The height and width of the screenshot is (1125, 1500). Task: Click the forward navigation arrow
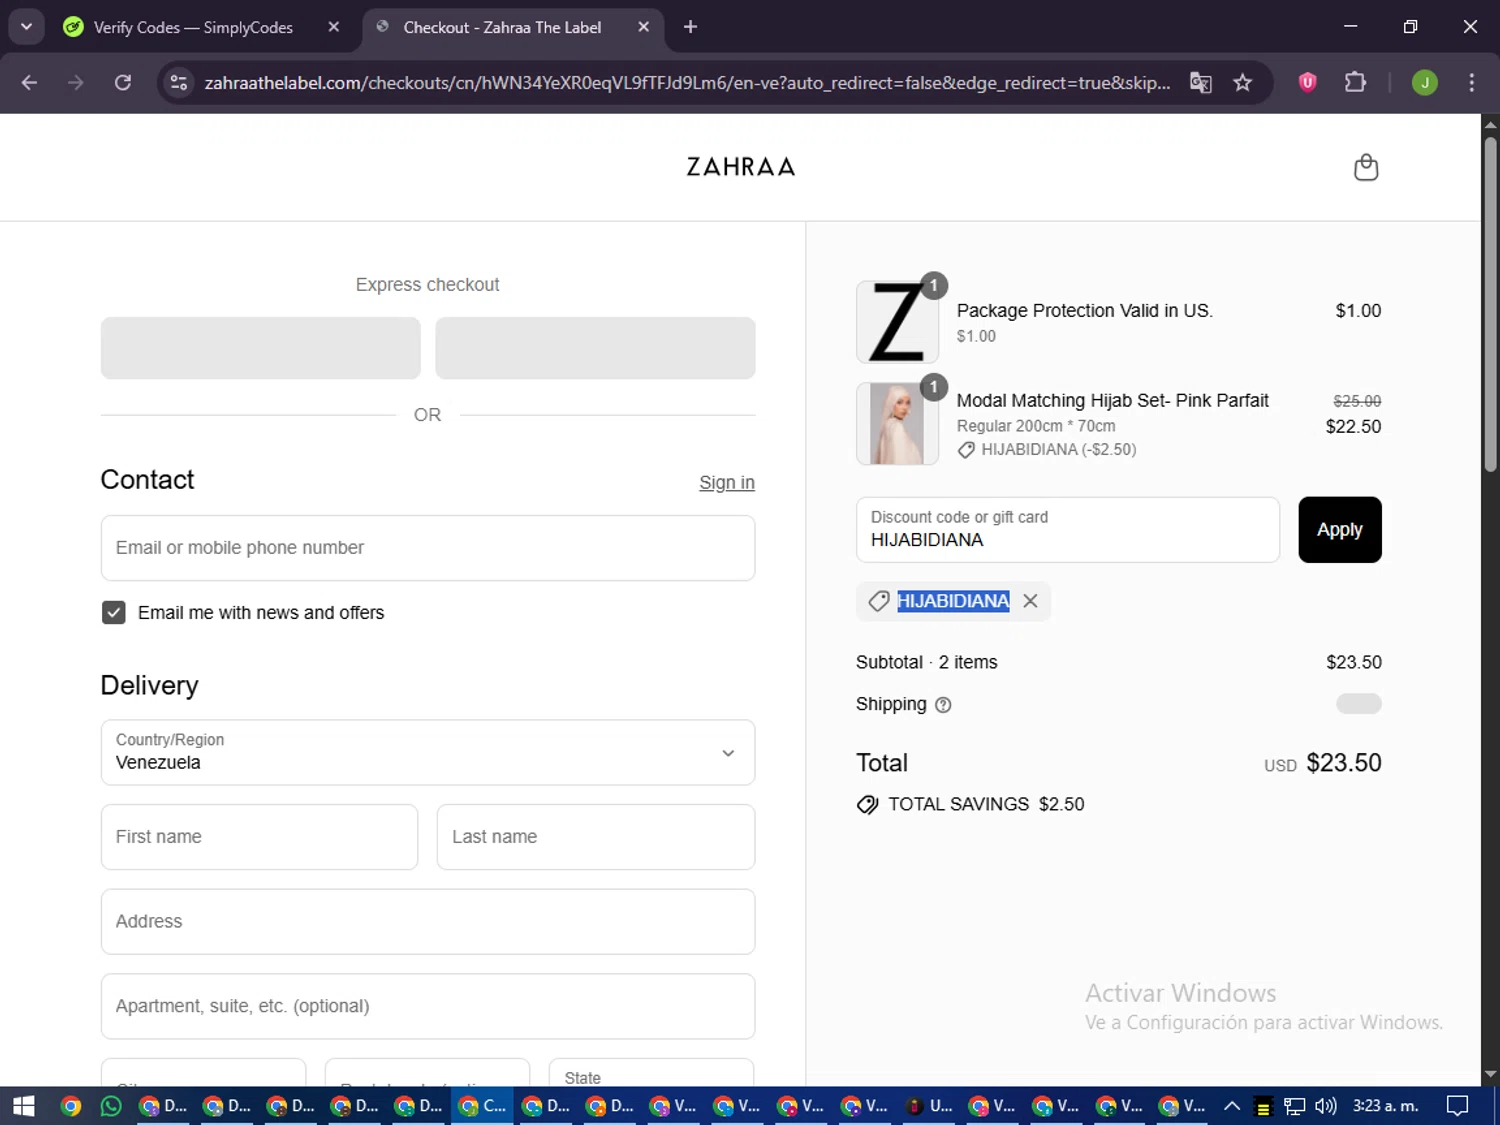76,83
